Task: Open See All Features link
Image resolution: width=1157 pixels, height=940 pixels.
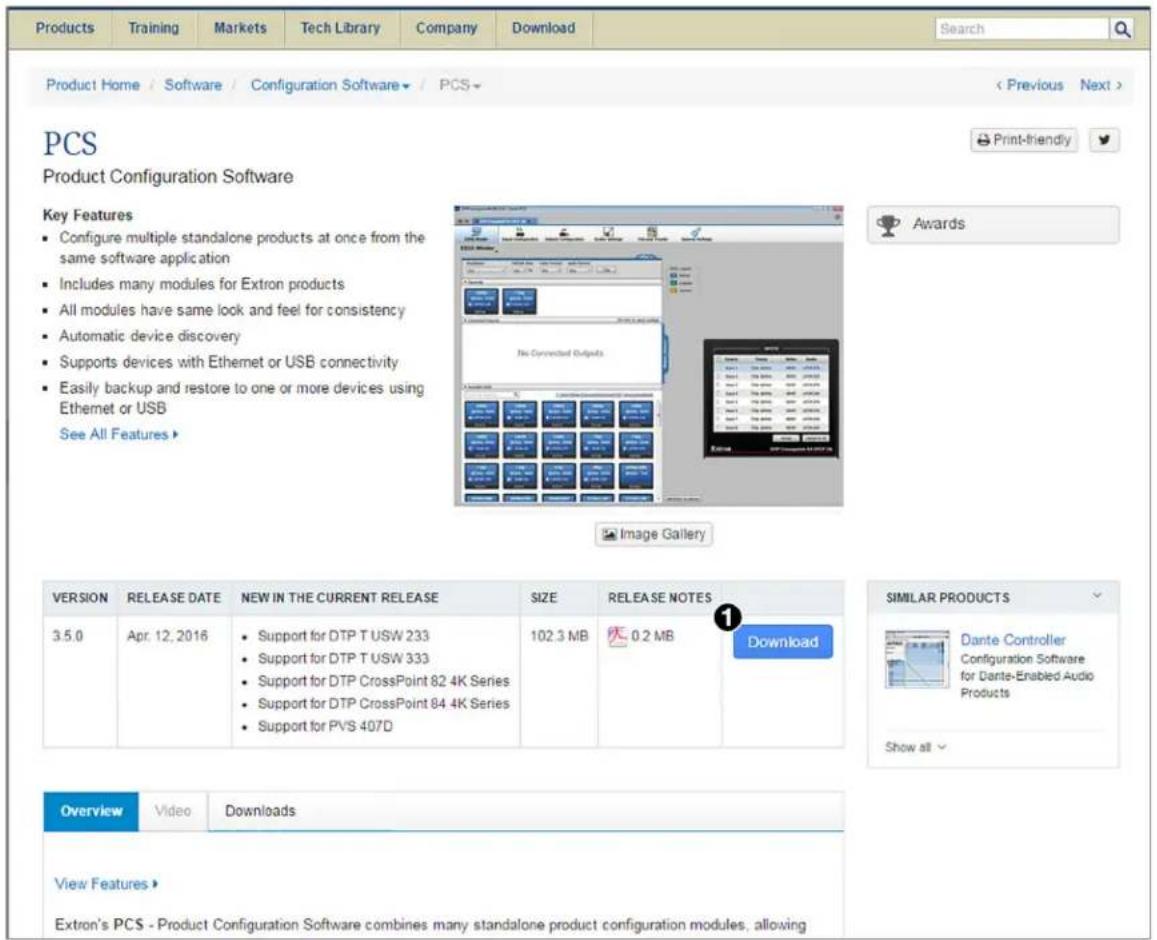Action: tap(119, 435)
